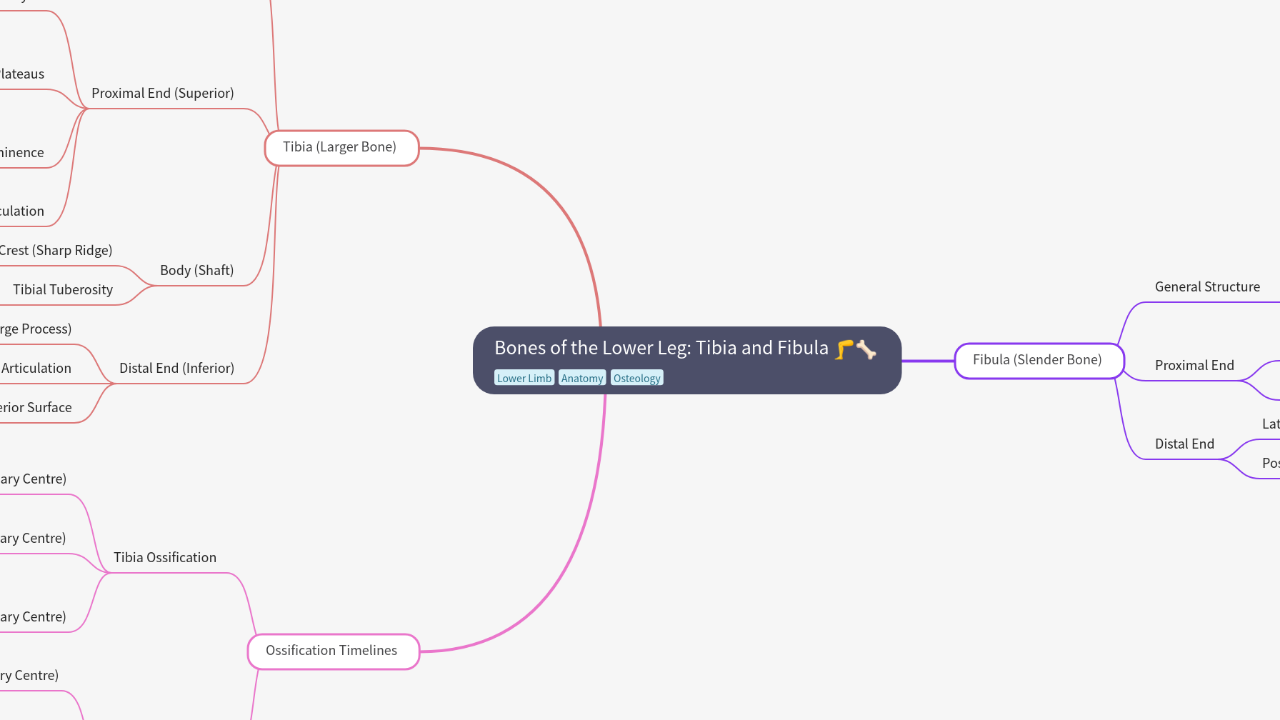Select the Anatomy tag
Screen dimensions: 1280x720
582,378
